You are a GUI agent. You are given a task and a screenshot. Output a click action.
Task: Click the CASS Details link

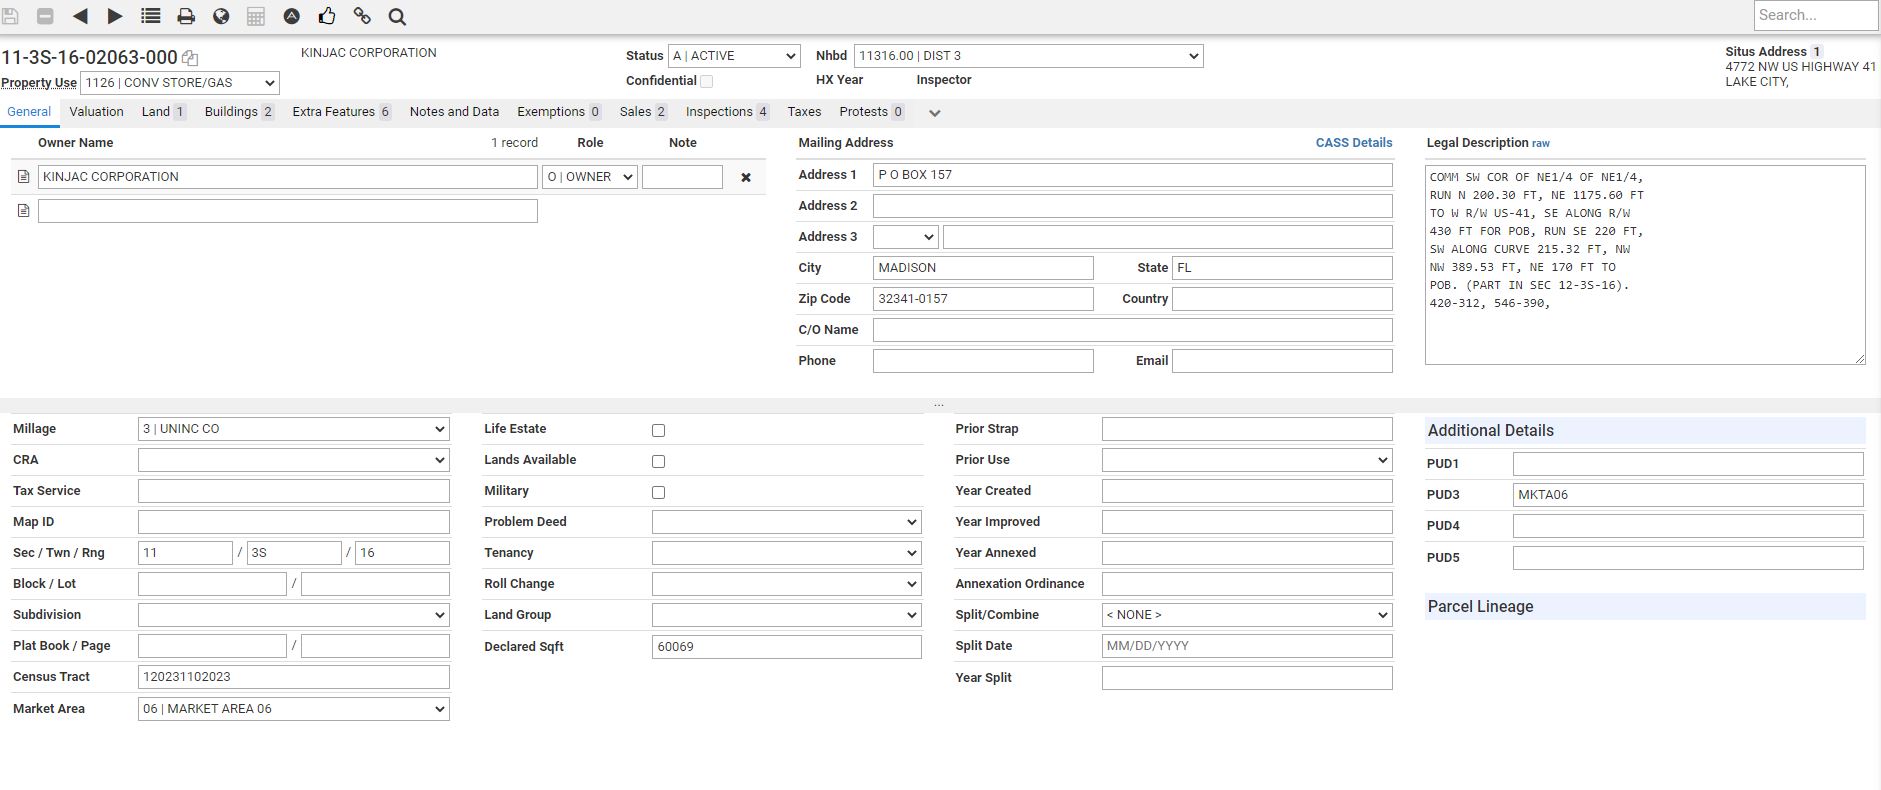[1353, 143]
